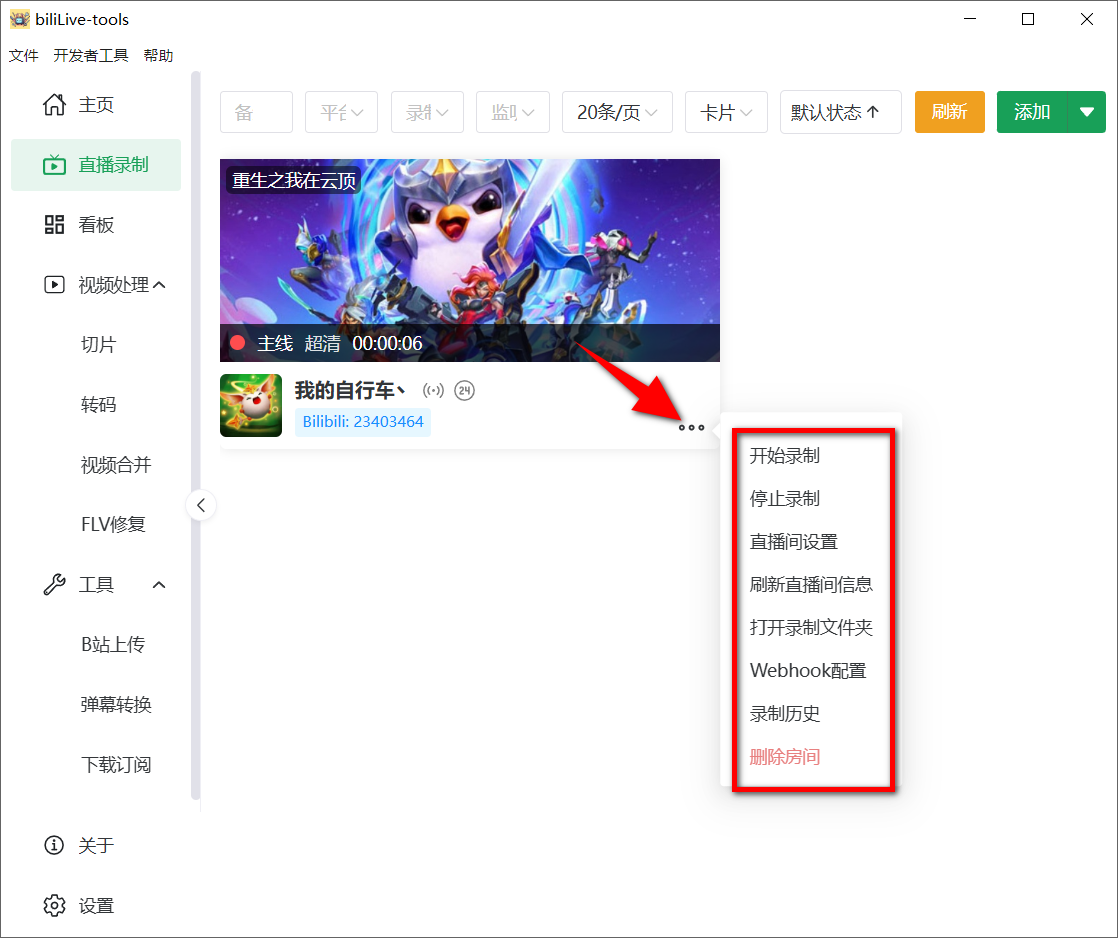This screenshot has width=1118, height=938.
Task: Click the 视频处理 video processing icon
Action: pos(54,284)
